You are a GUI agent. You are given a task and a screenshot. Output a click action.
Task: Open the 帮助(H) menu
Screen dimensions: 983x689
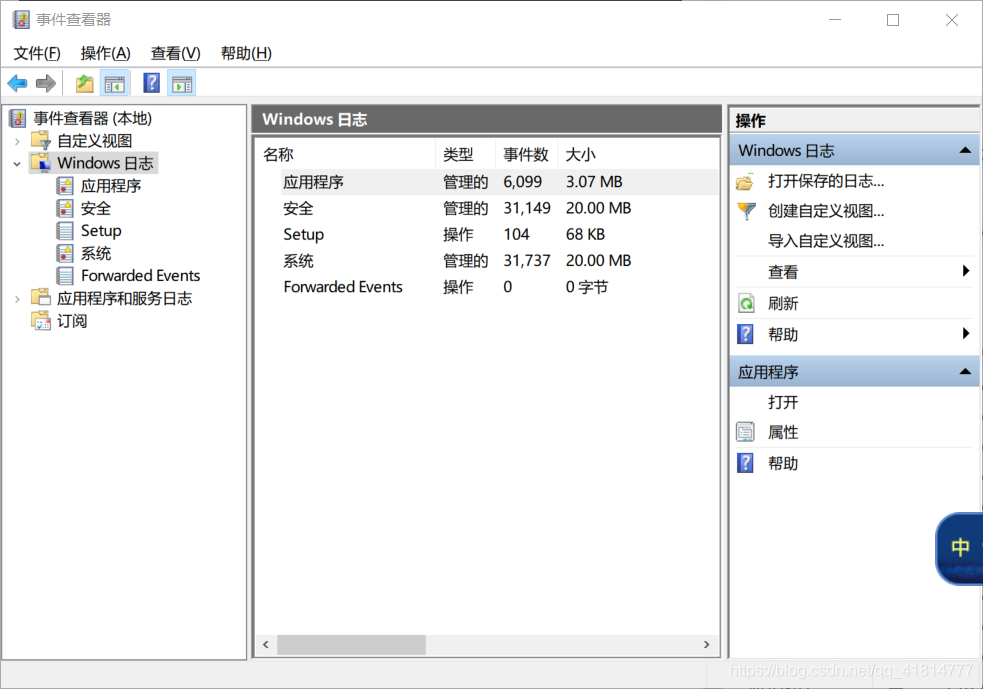tap(246, 53)
